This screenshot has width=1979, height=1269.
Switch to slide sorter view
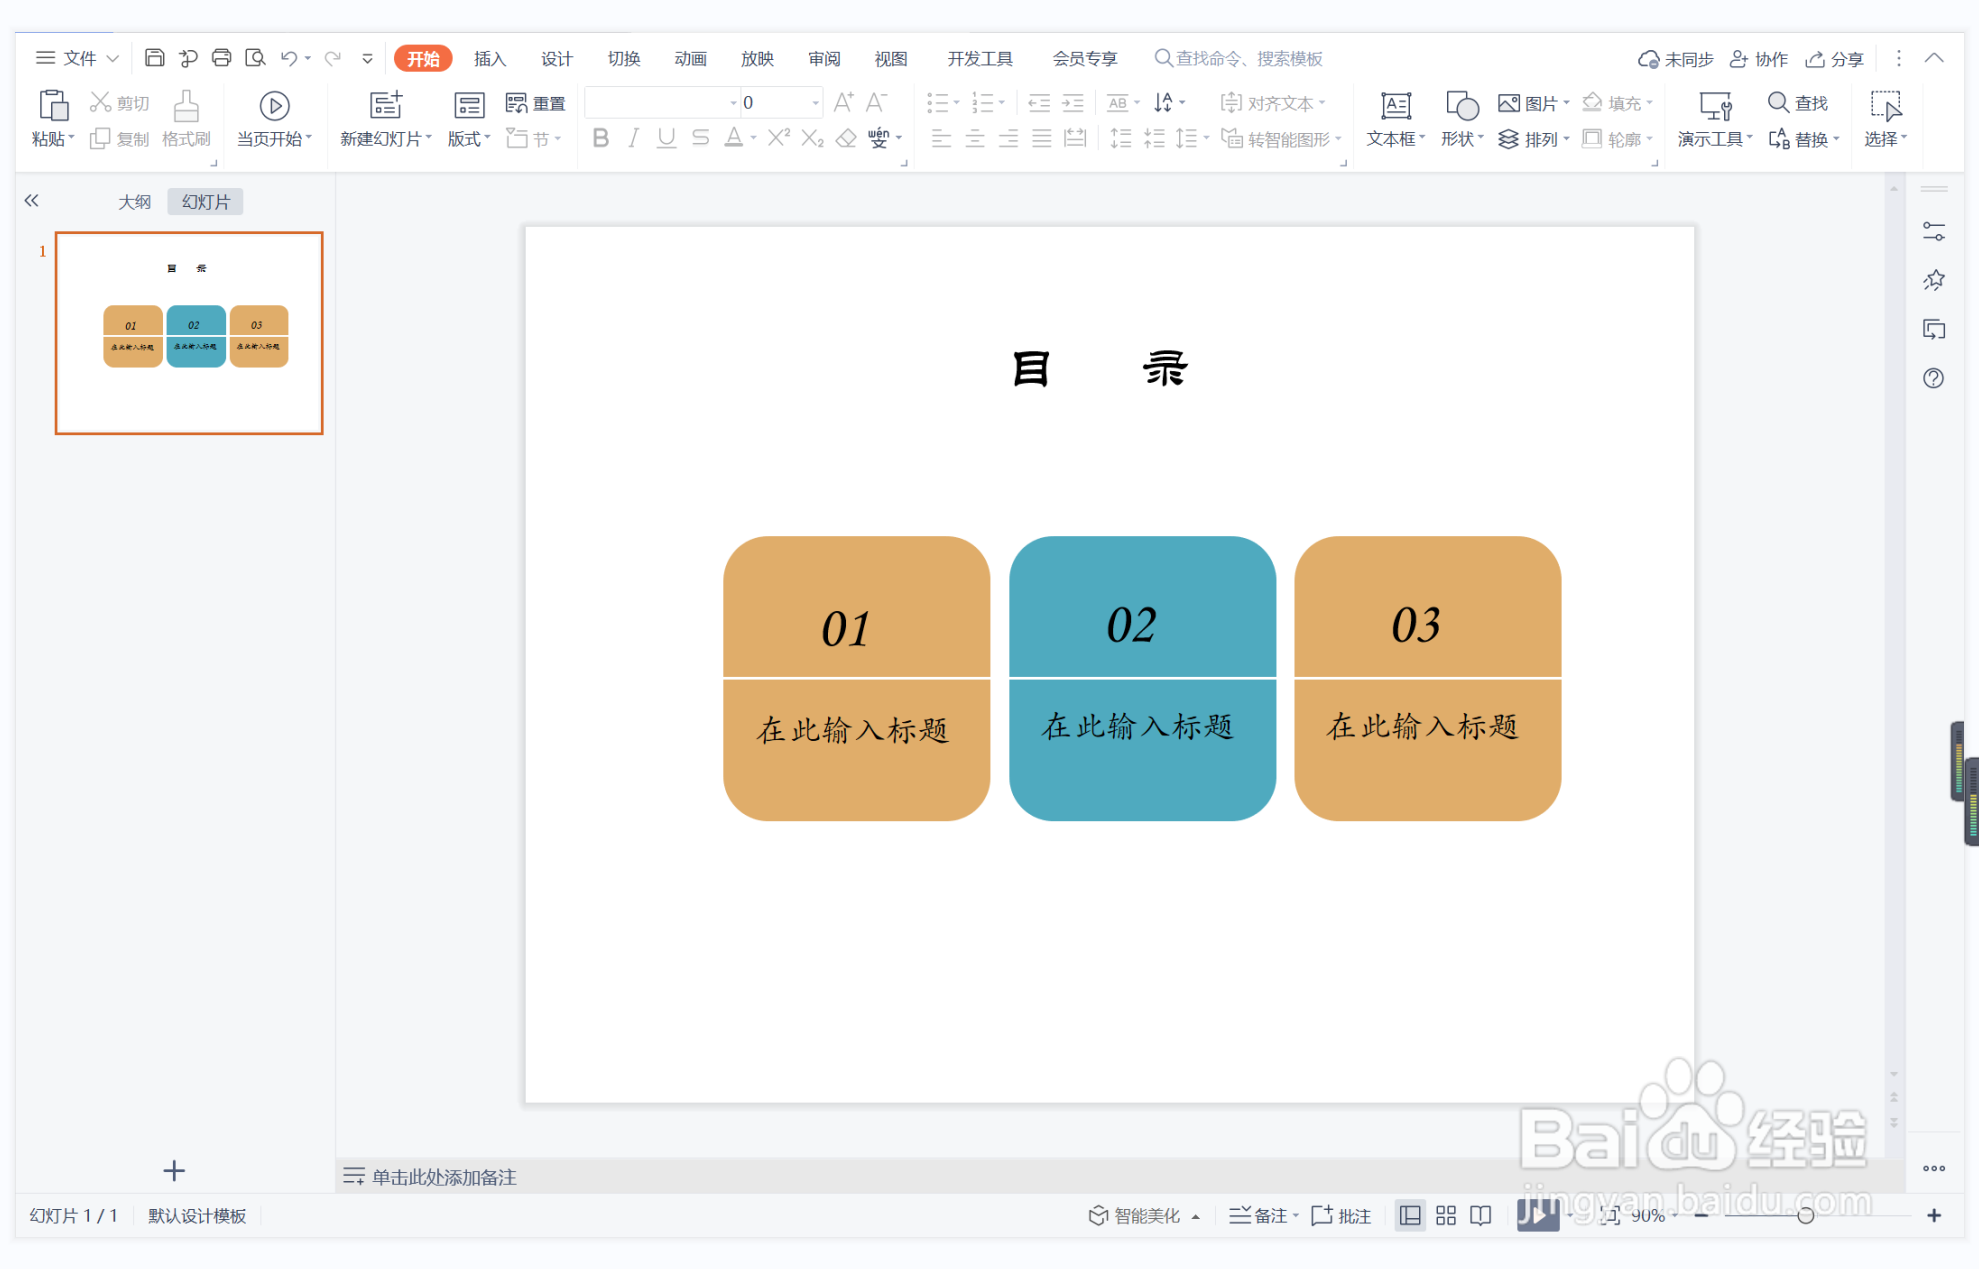coord(1446,1215)
